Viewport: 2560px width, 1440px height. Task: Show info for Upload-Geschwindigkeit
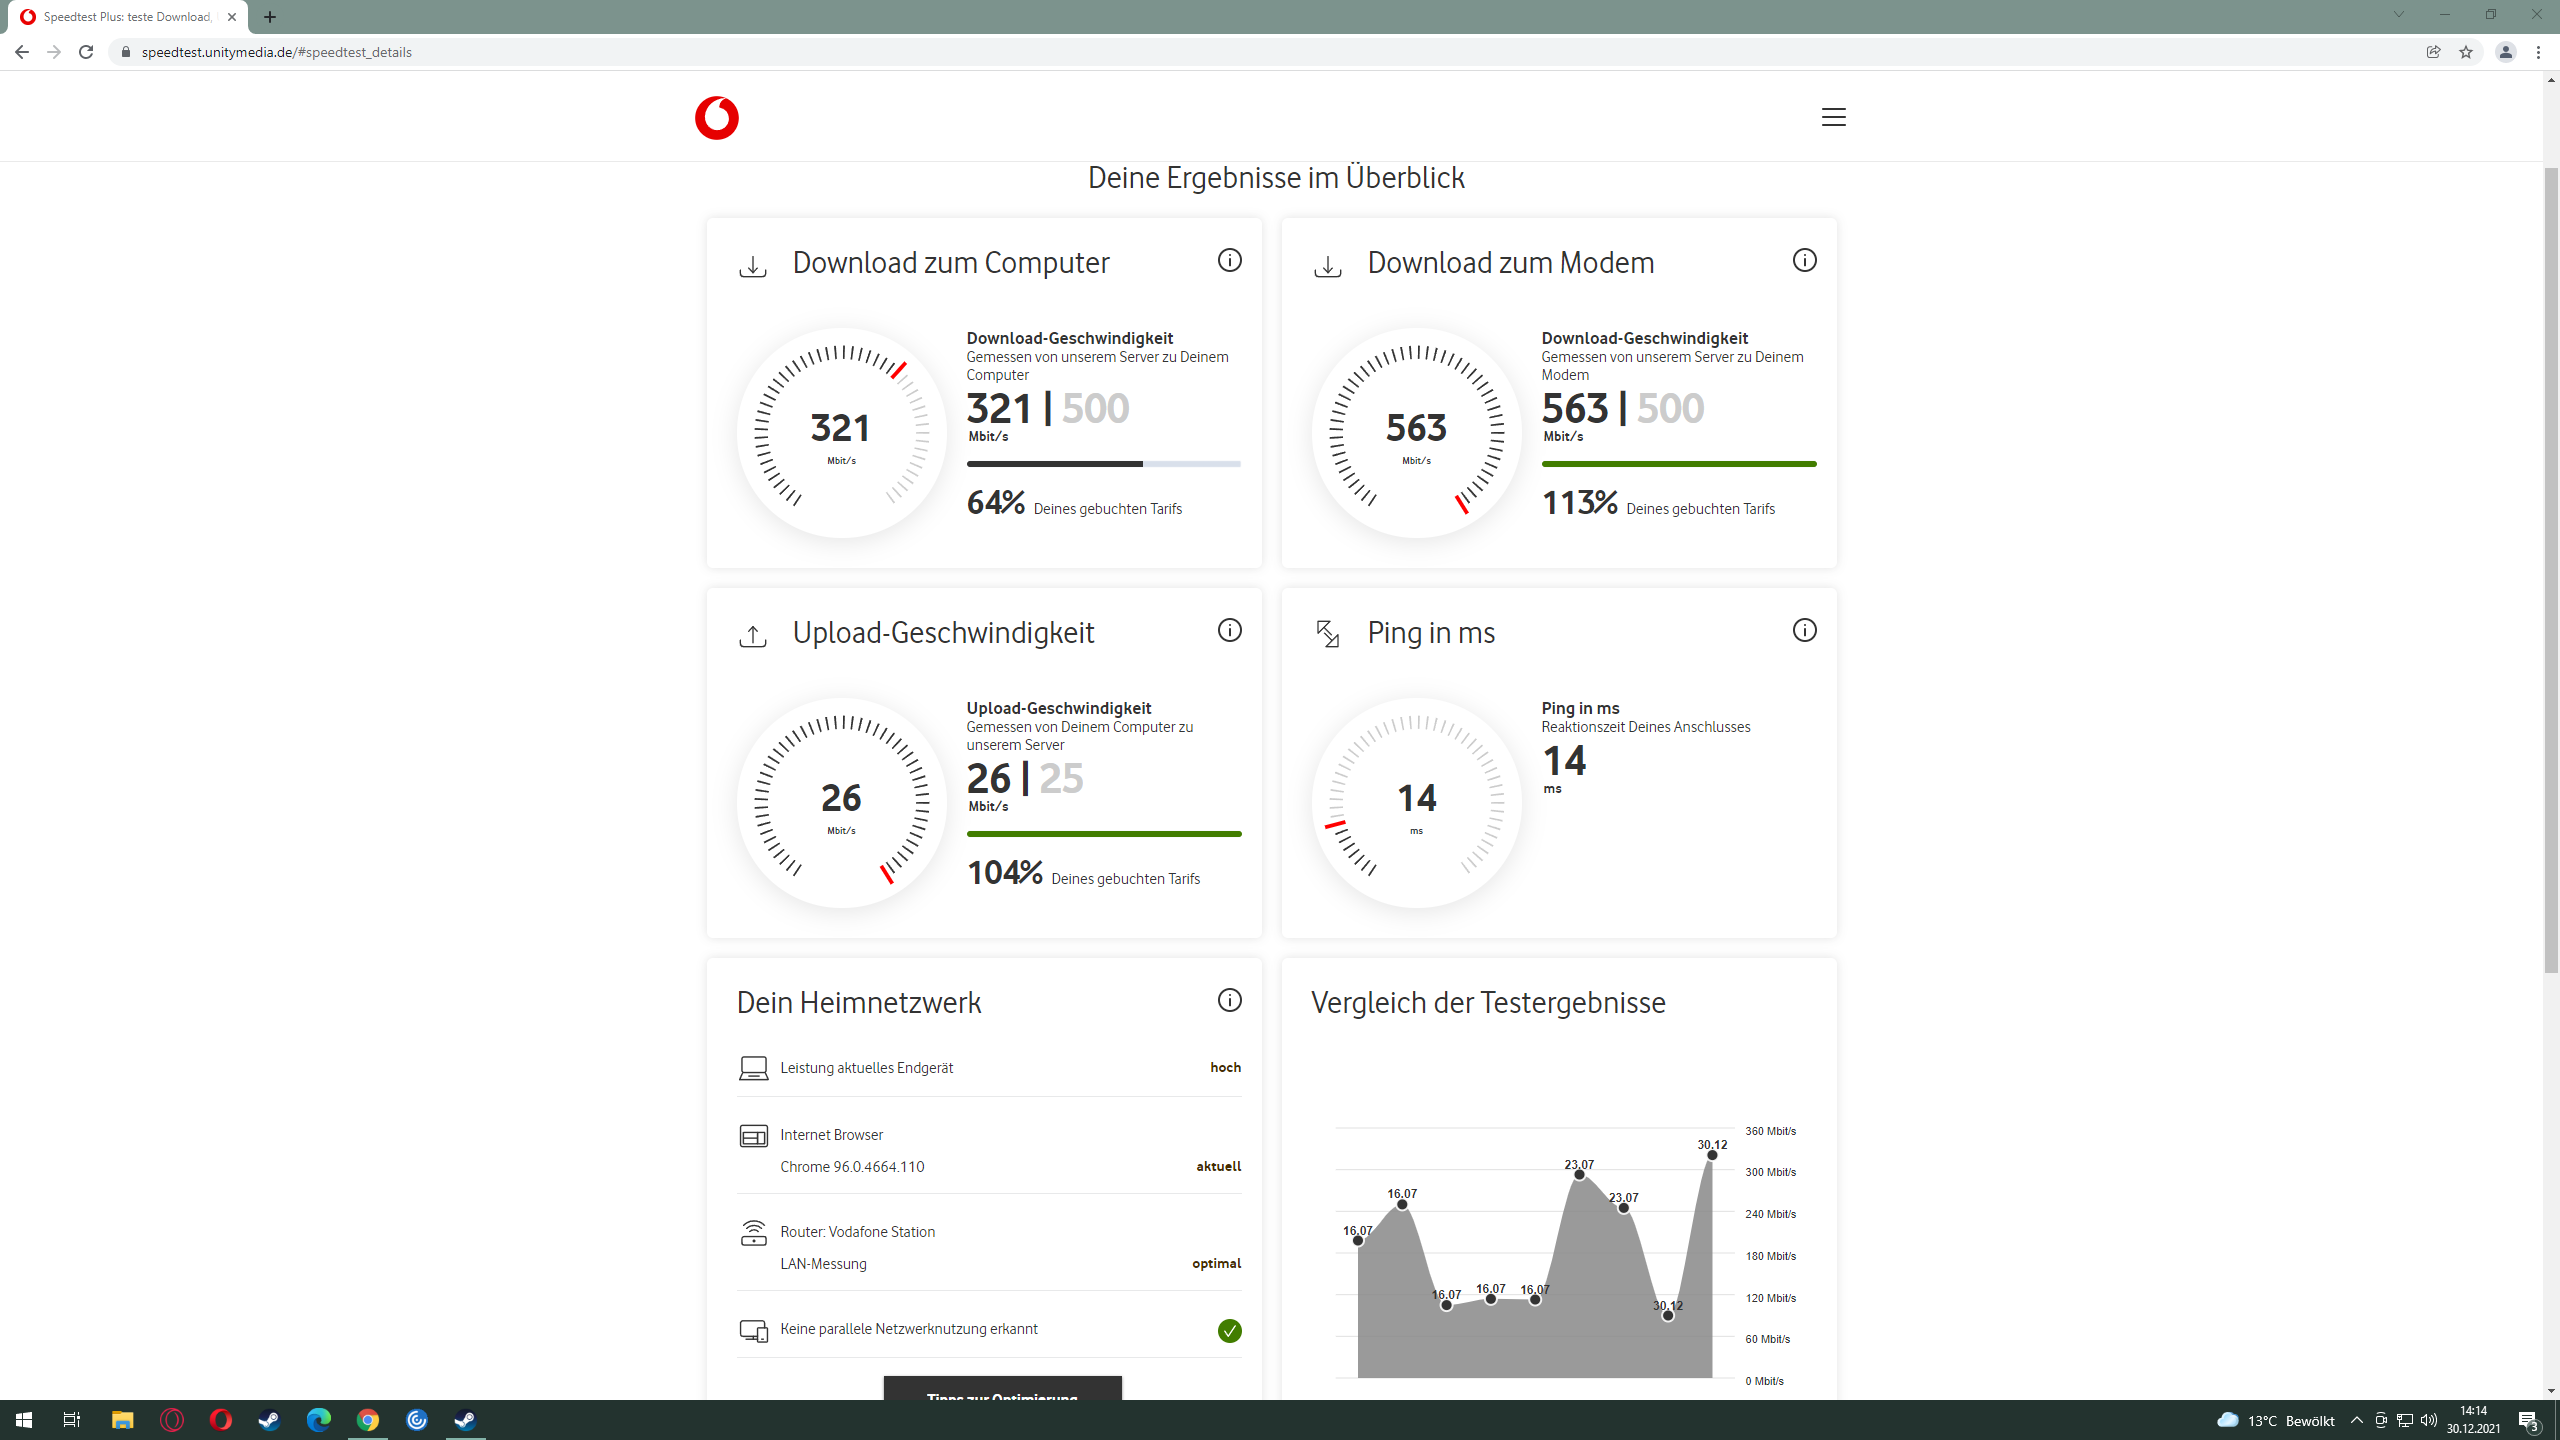point(1229,631)
